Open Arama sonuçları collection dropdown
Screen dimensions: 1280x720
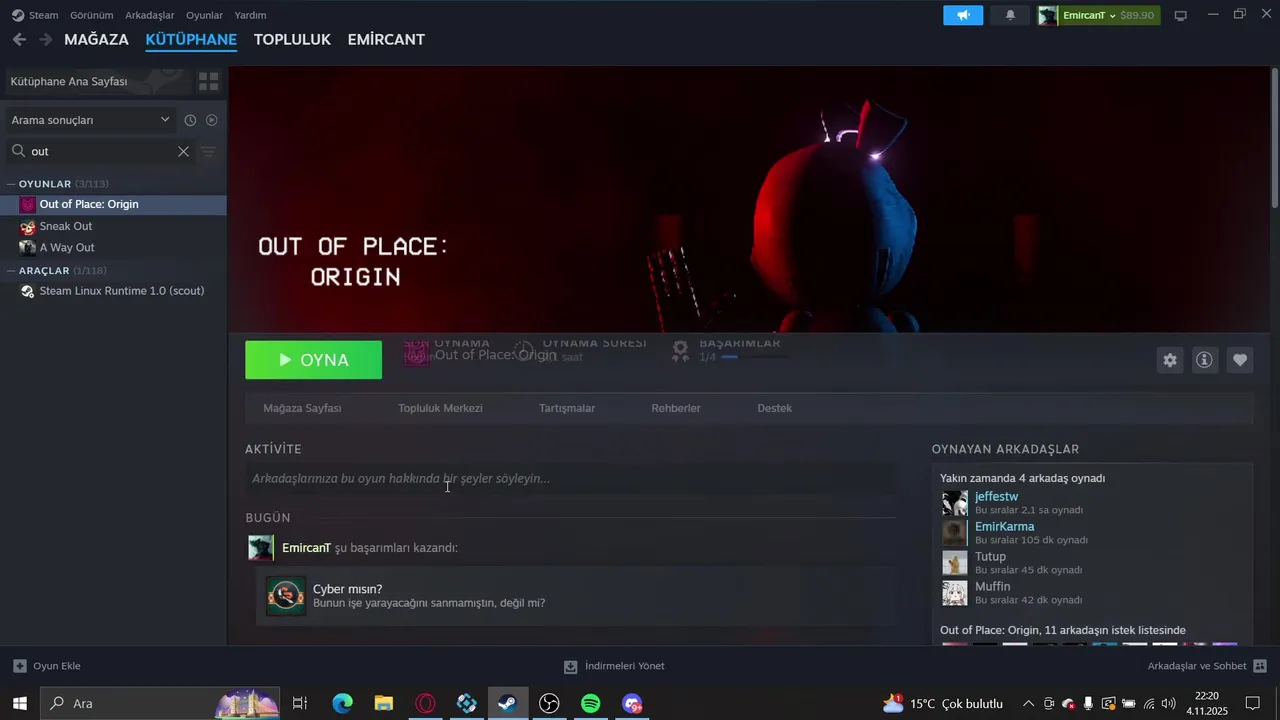coord(90,120)
